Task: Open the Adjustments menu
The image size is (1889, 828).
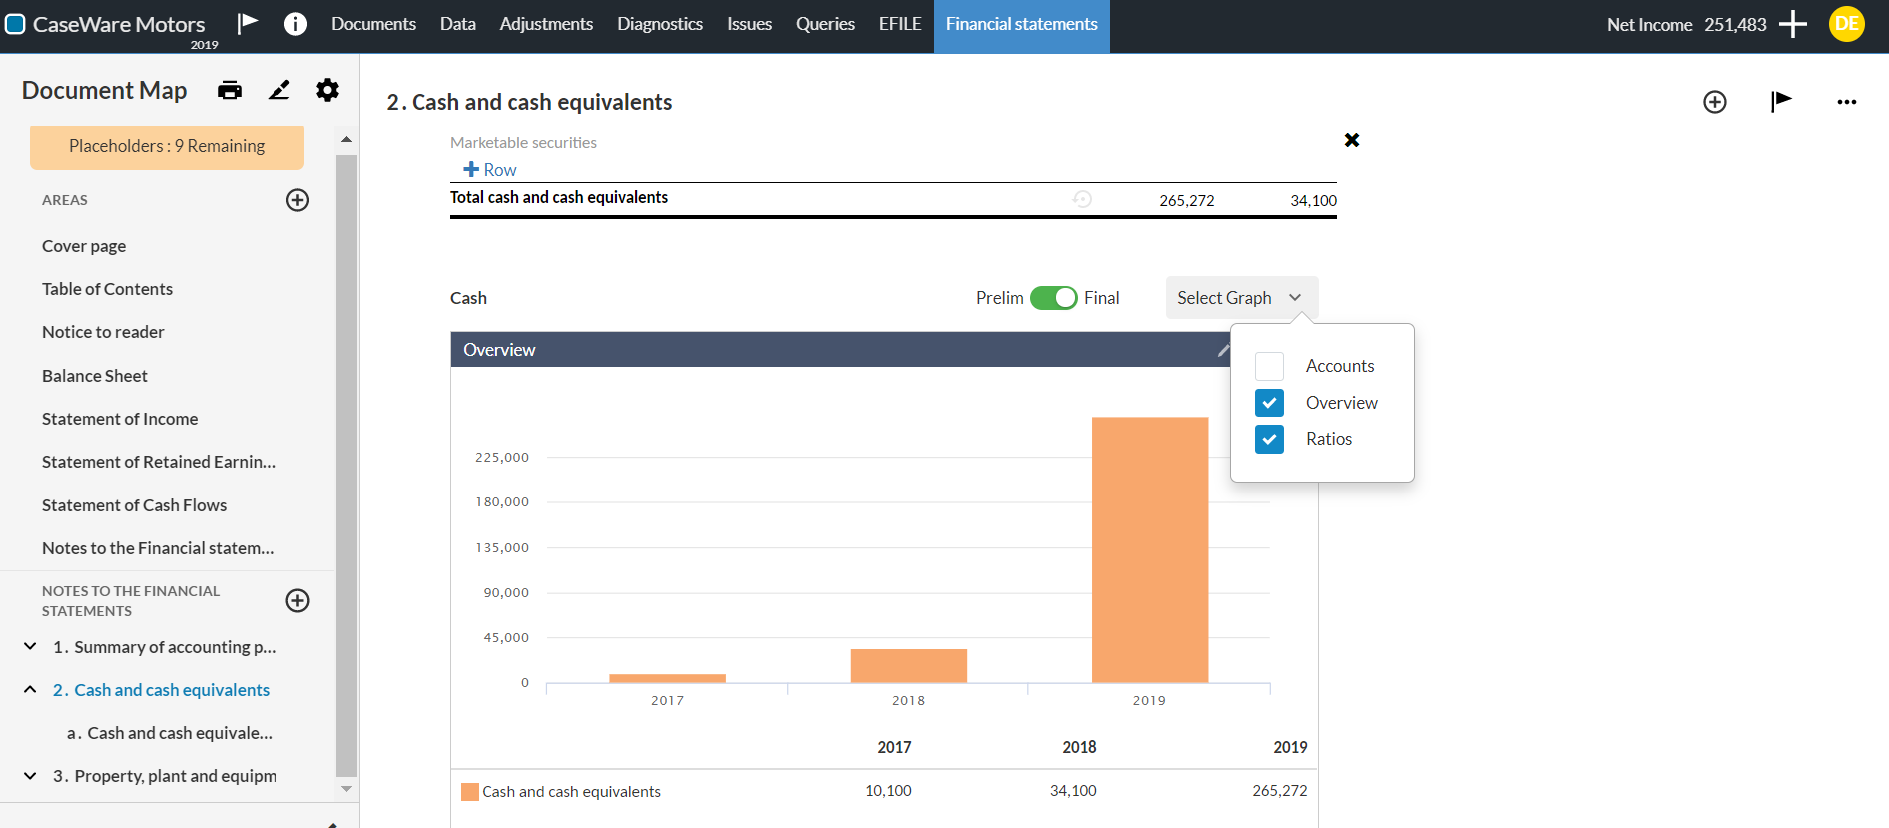Action: pos(546,24)
